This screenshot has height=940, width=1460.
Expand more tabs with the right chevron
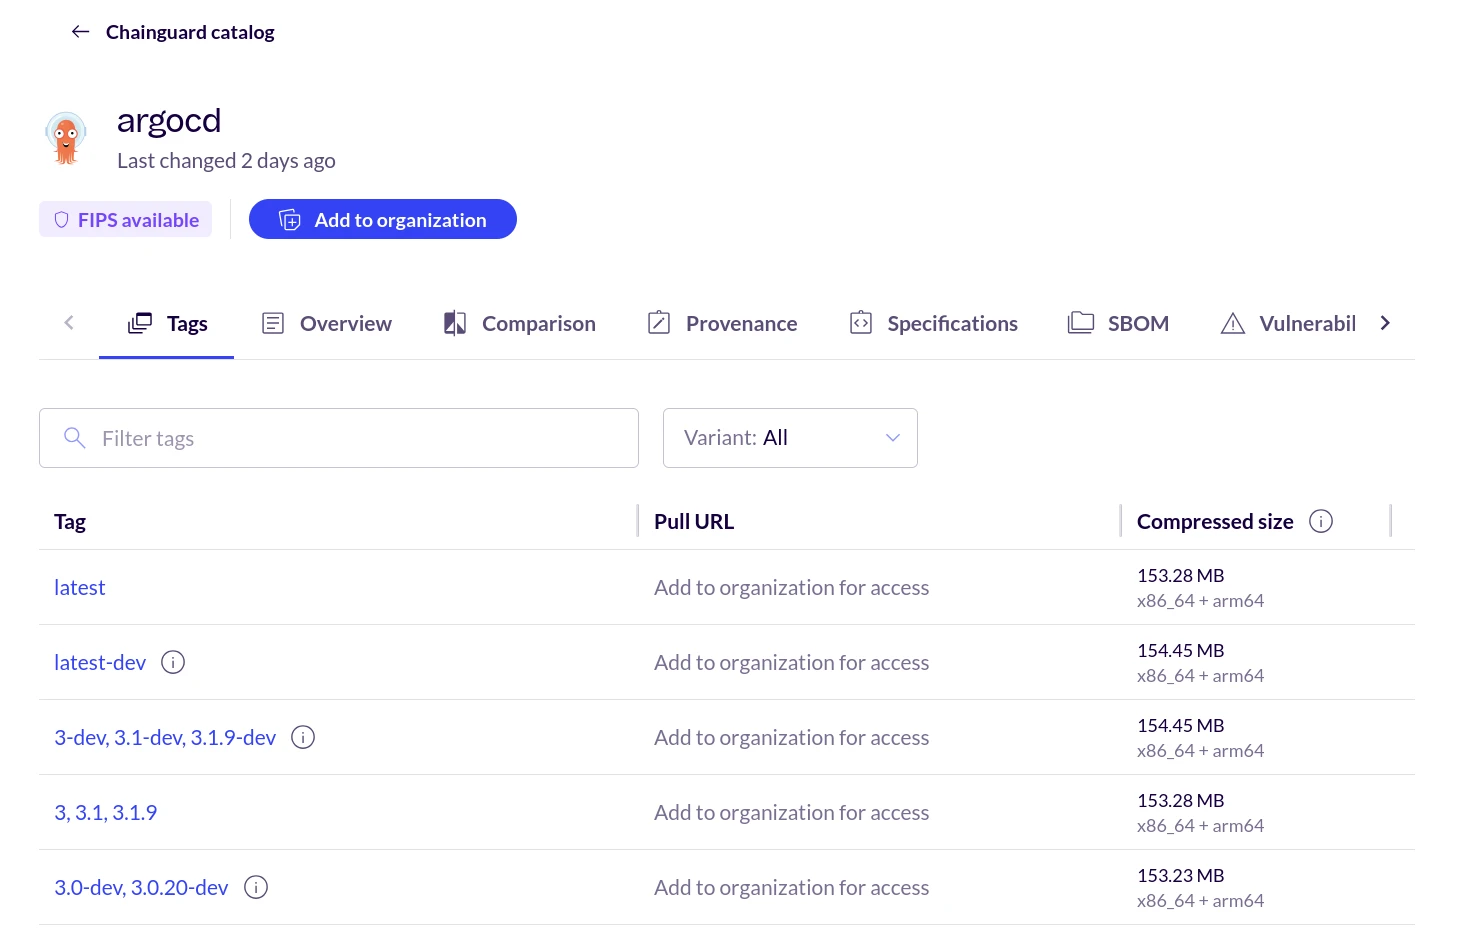(1386, 322)
